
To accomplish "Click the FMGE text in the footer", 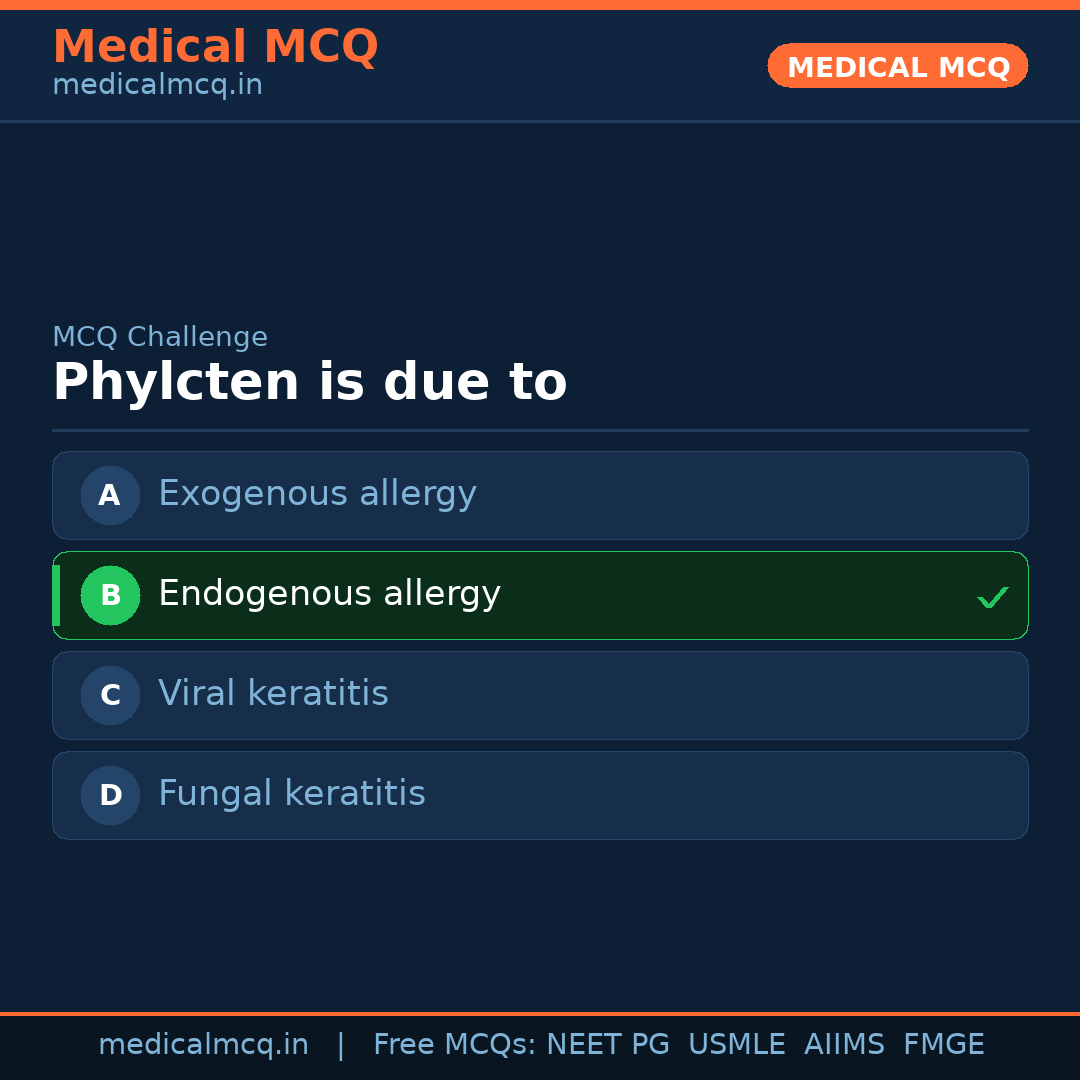I will [x=943, y=1043].
